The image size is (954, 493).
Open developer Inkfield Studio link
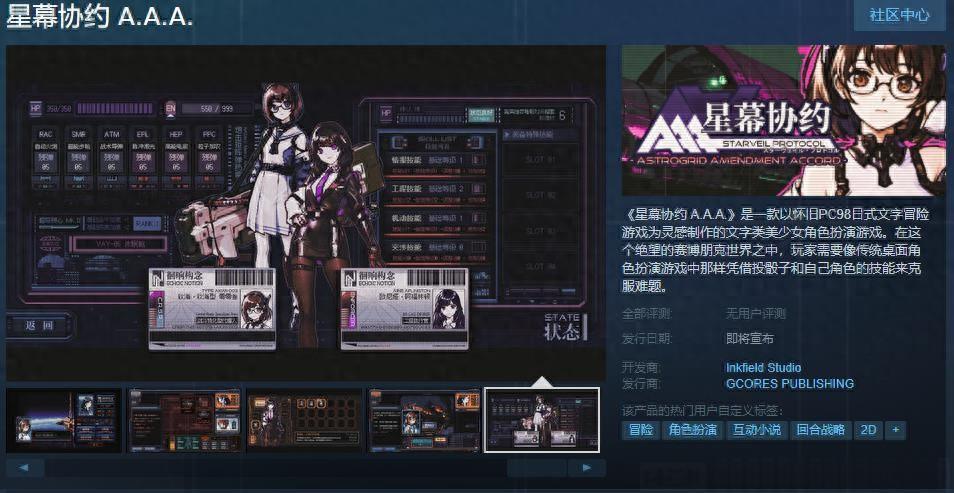763,367
